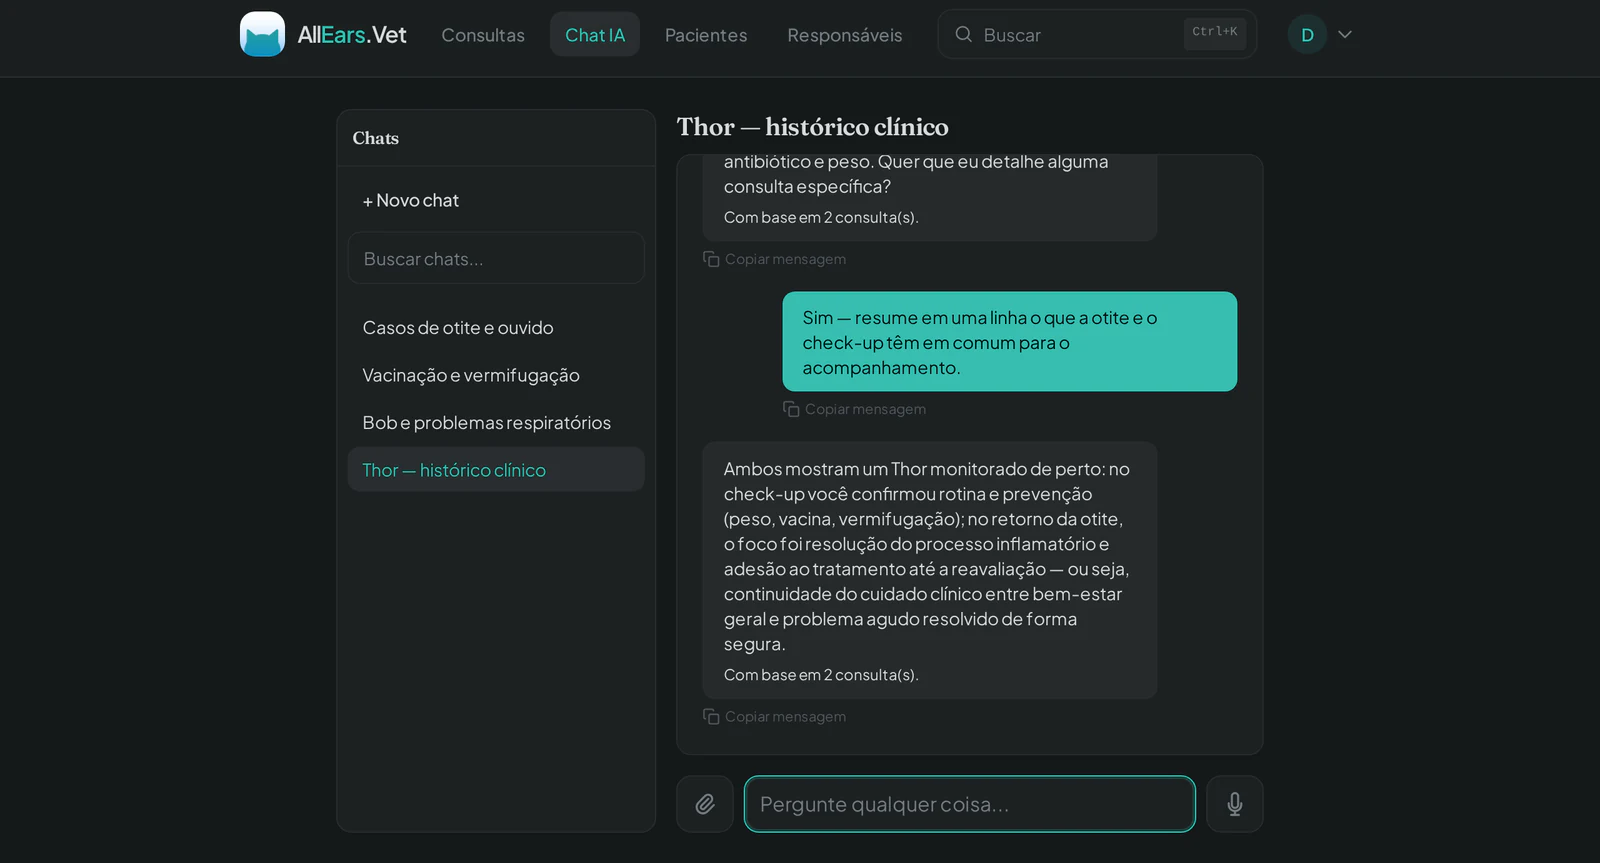Click copy icon under the teal user message

(791, 409)
